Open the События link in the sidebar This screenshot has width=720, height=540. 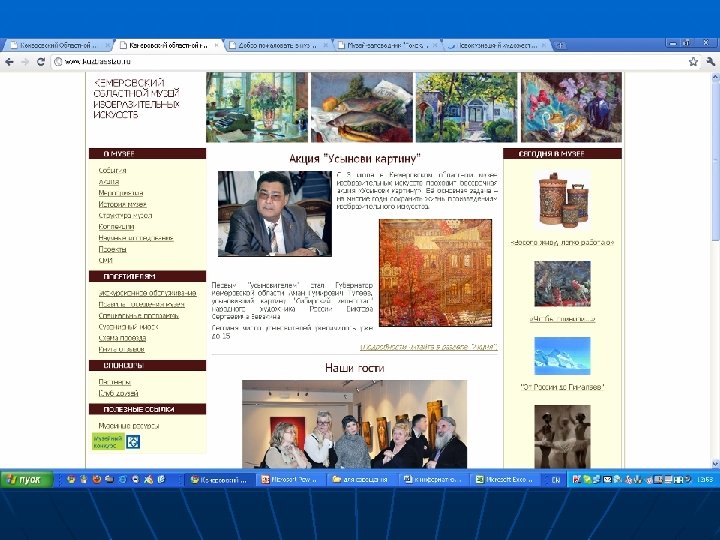[112, 170]
